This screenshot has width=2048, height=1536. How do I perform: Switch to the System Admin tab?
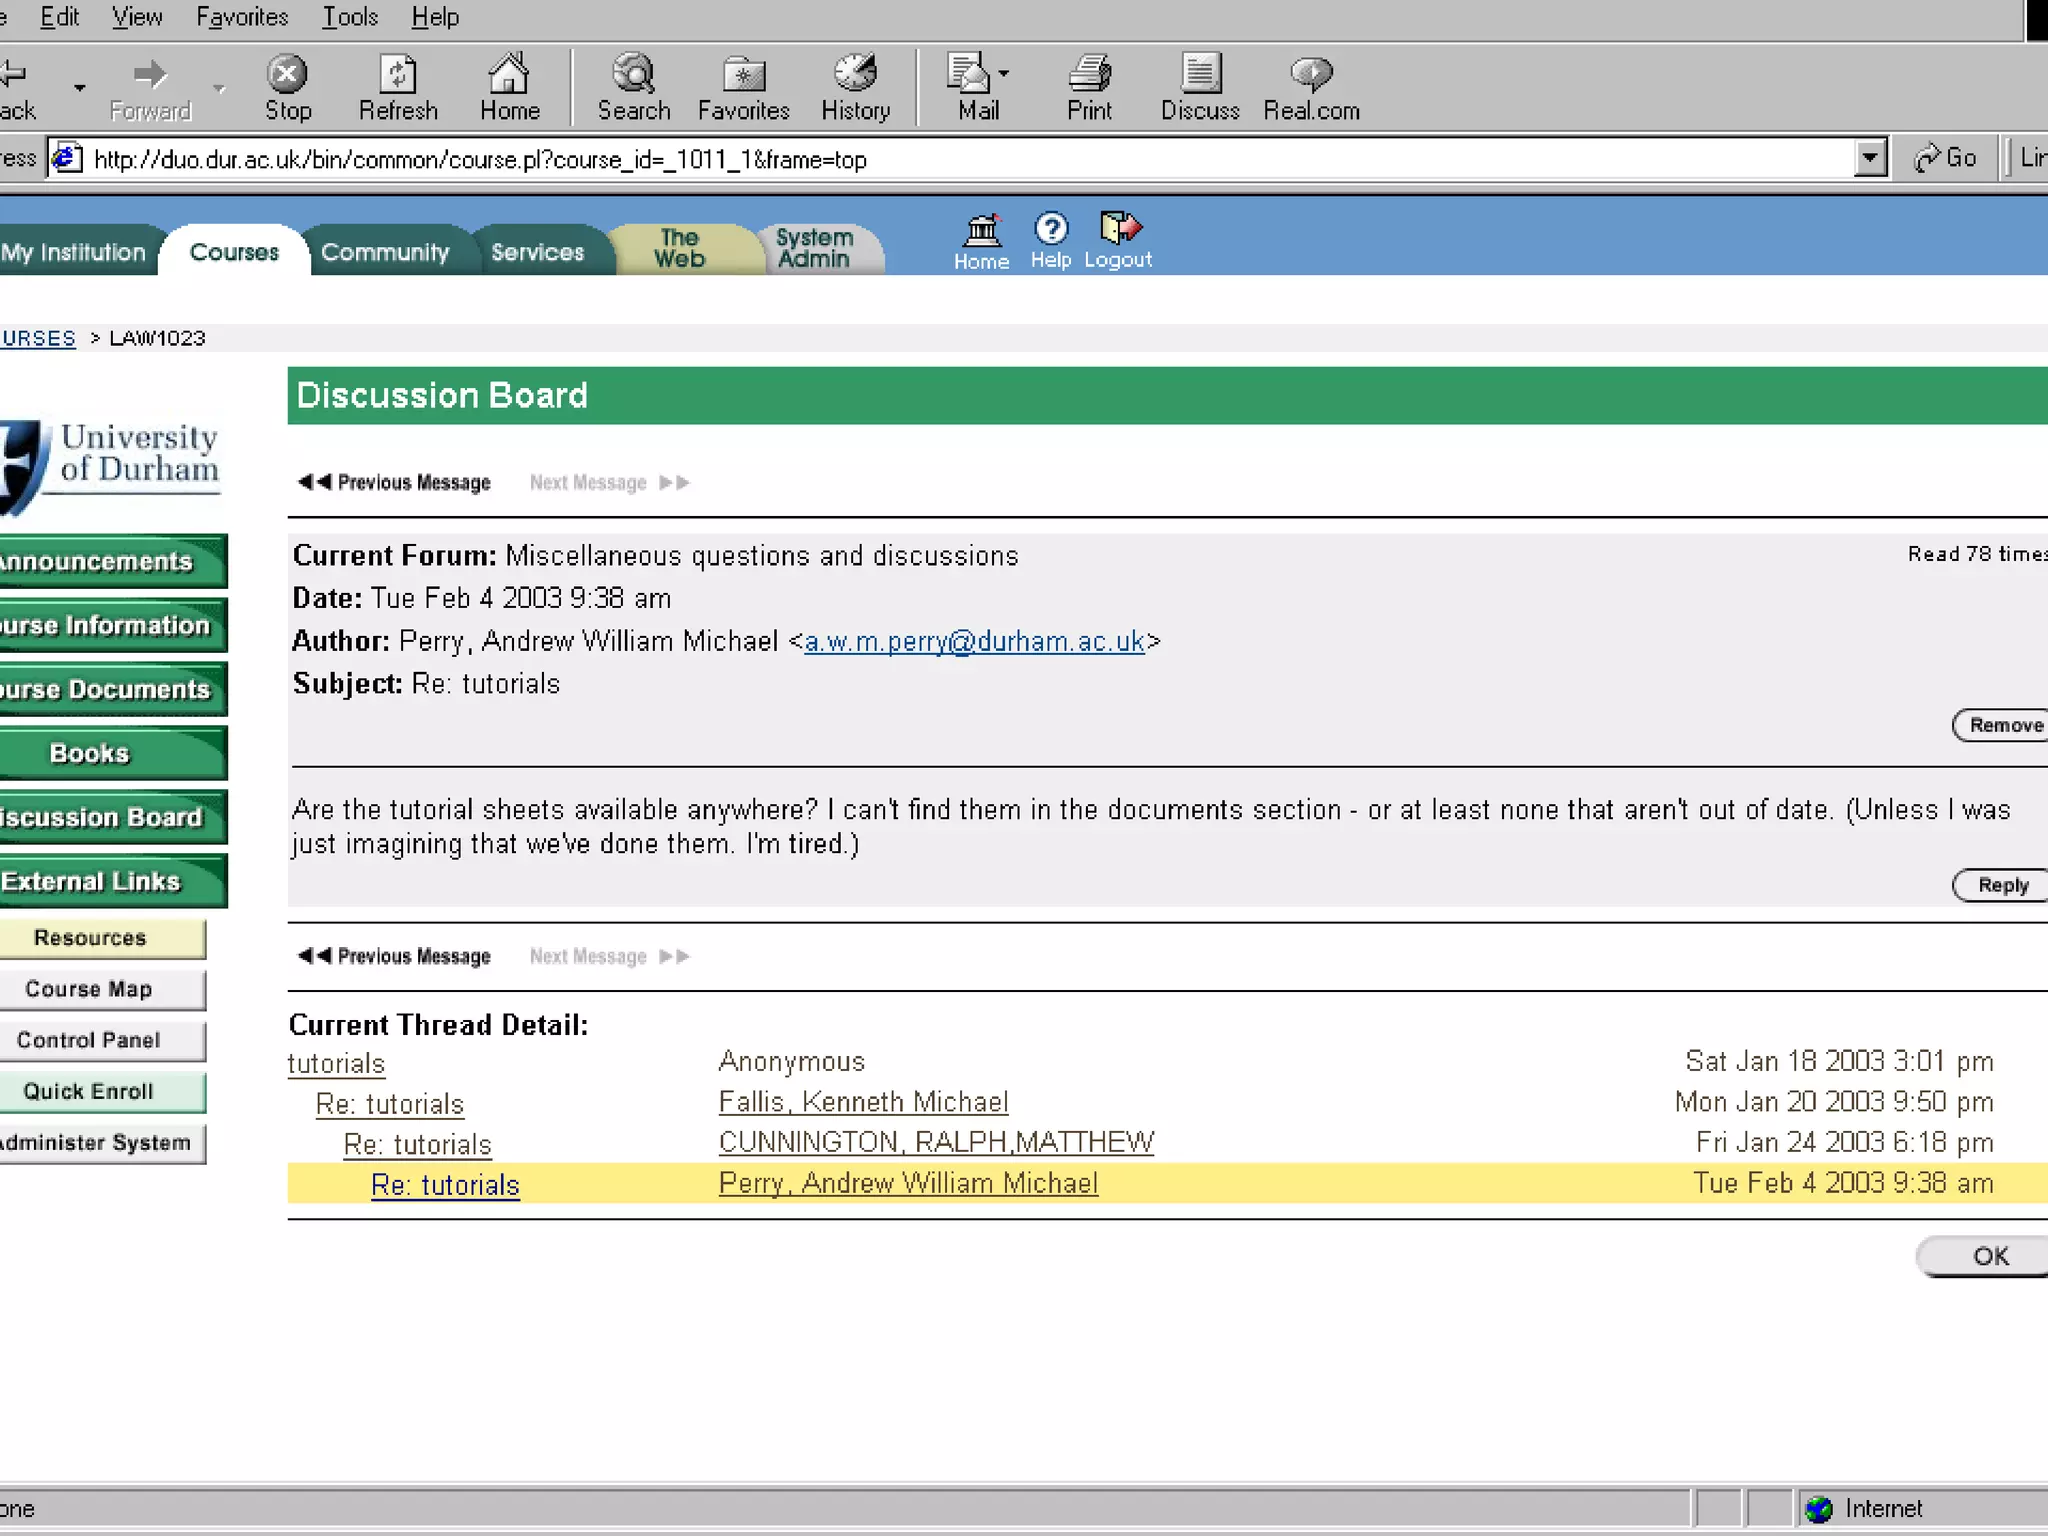(x=814, y=248)
